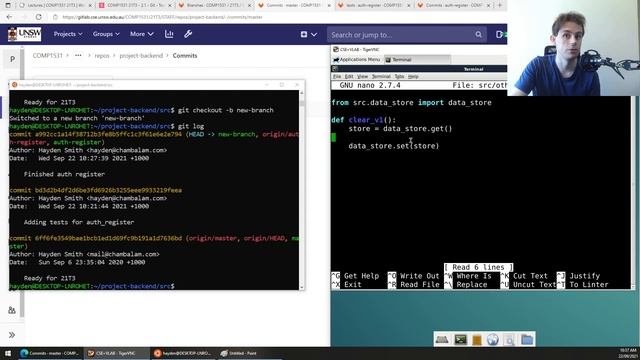640x360 pixels.
Task: Open the Projects dropdown menu
Action: 68,34
